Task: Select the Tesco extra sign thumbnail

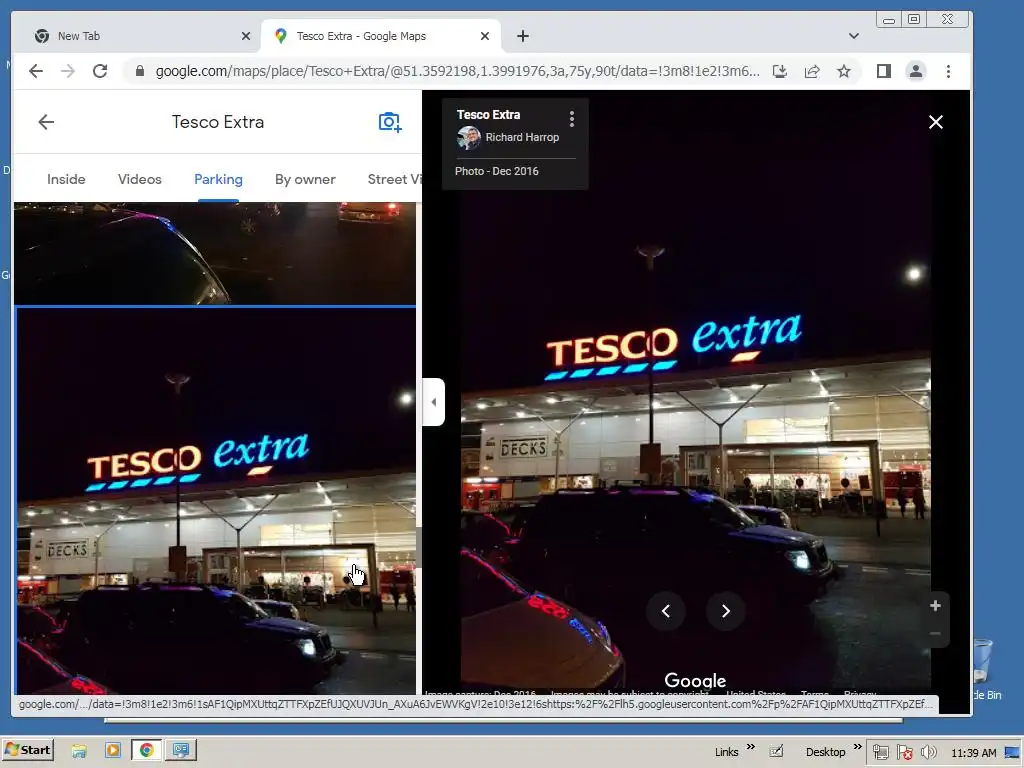Action: tap(216, 501)
